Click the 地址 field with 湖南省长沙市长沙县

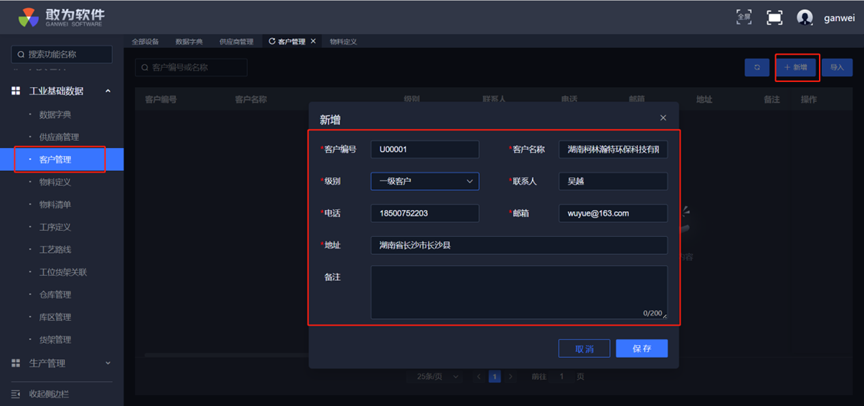pos(519,245)
